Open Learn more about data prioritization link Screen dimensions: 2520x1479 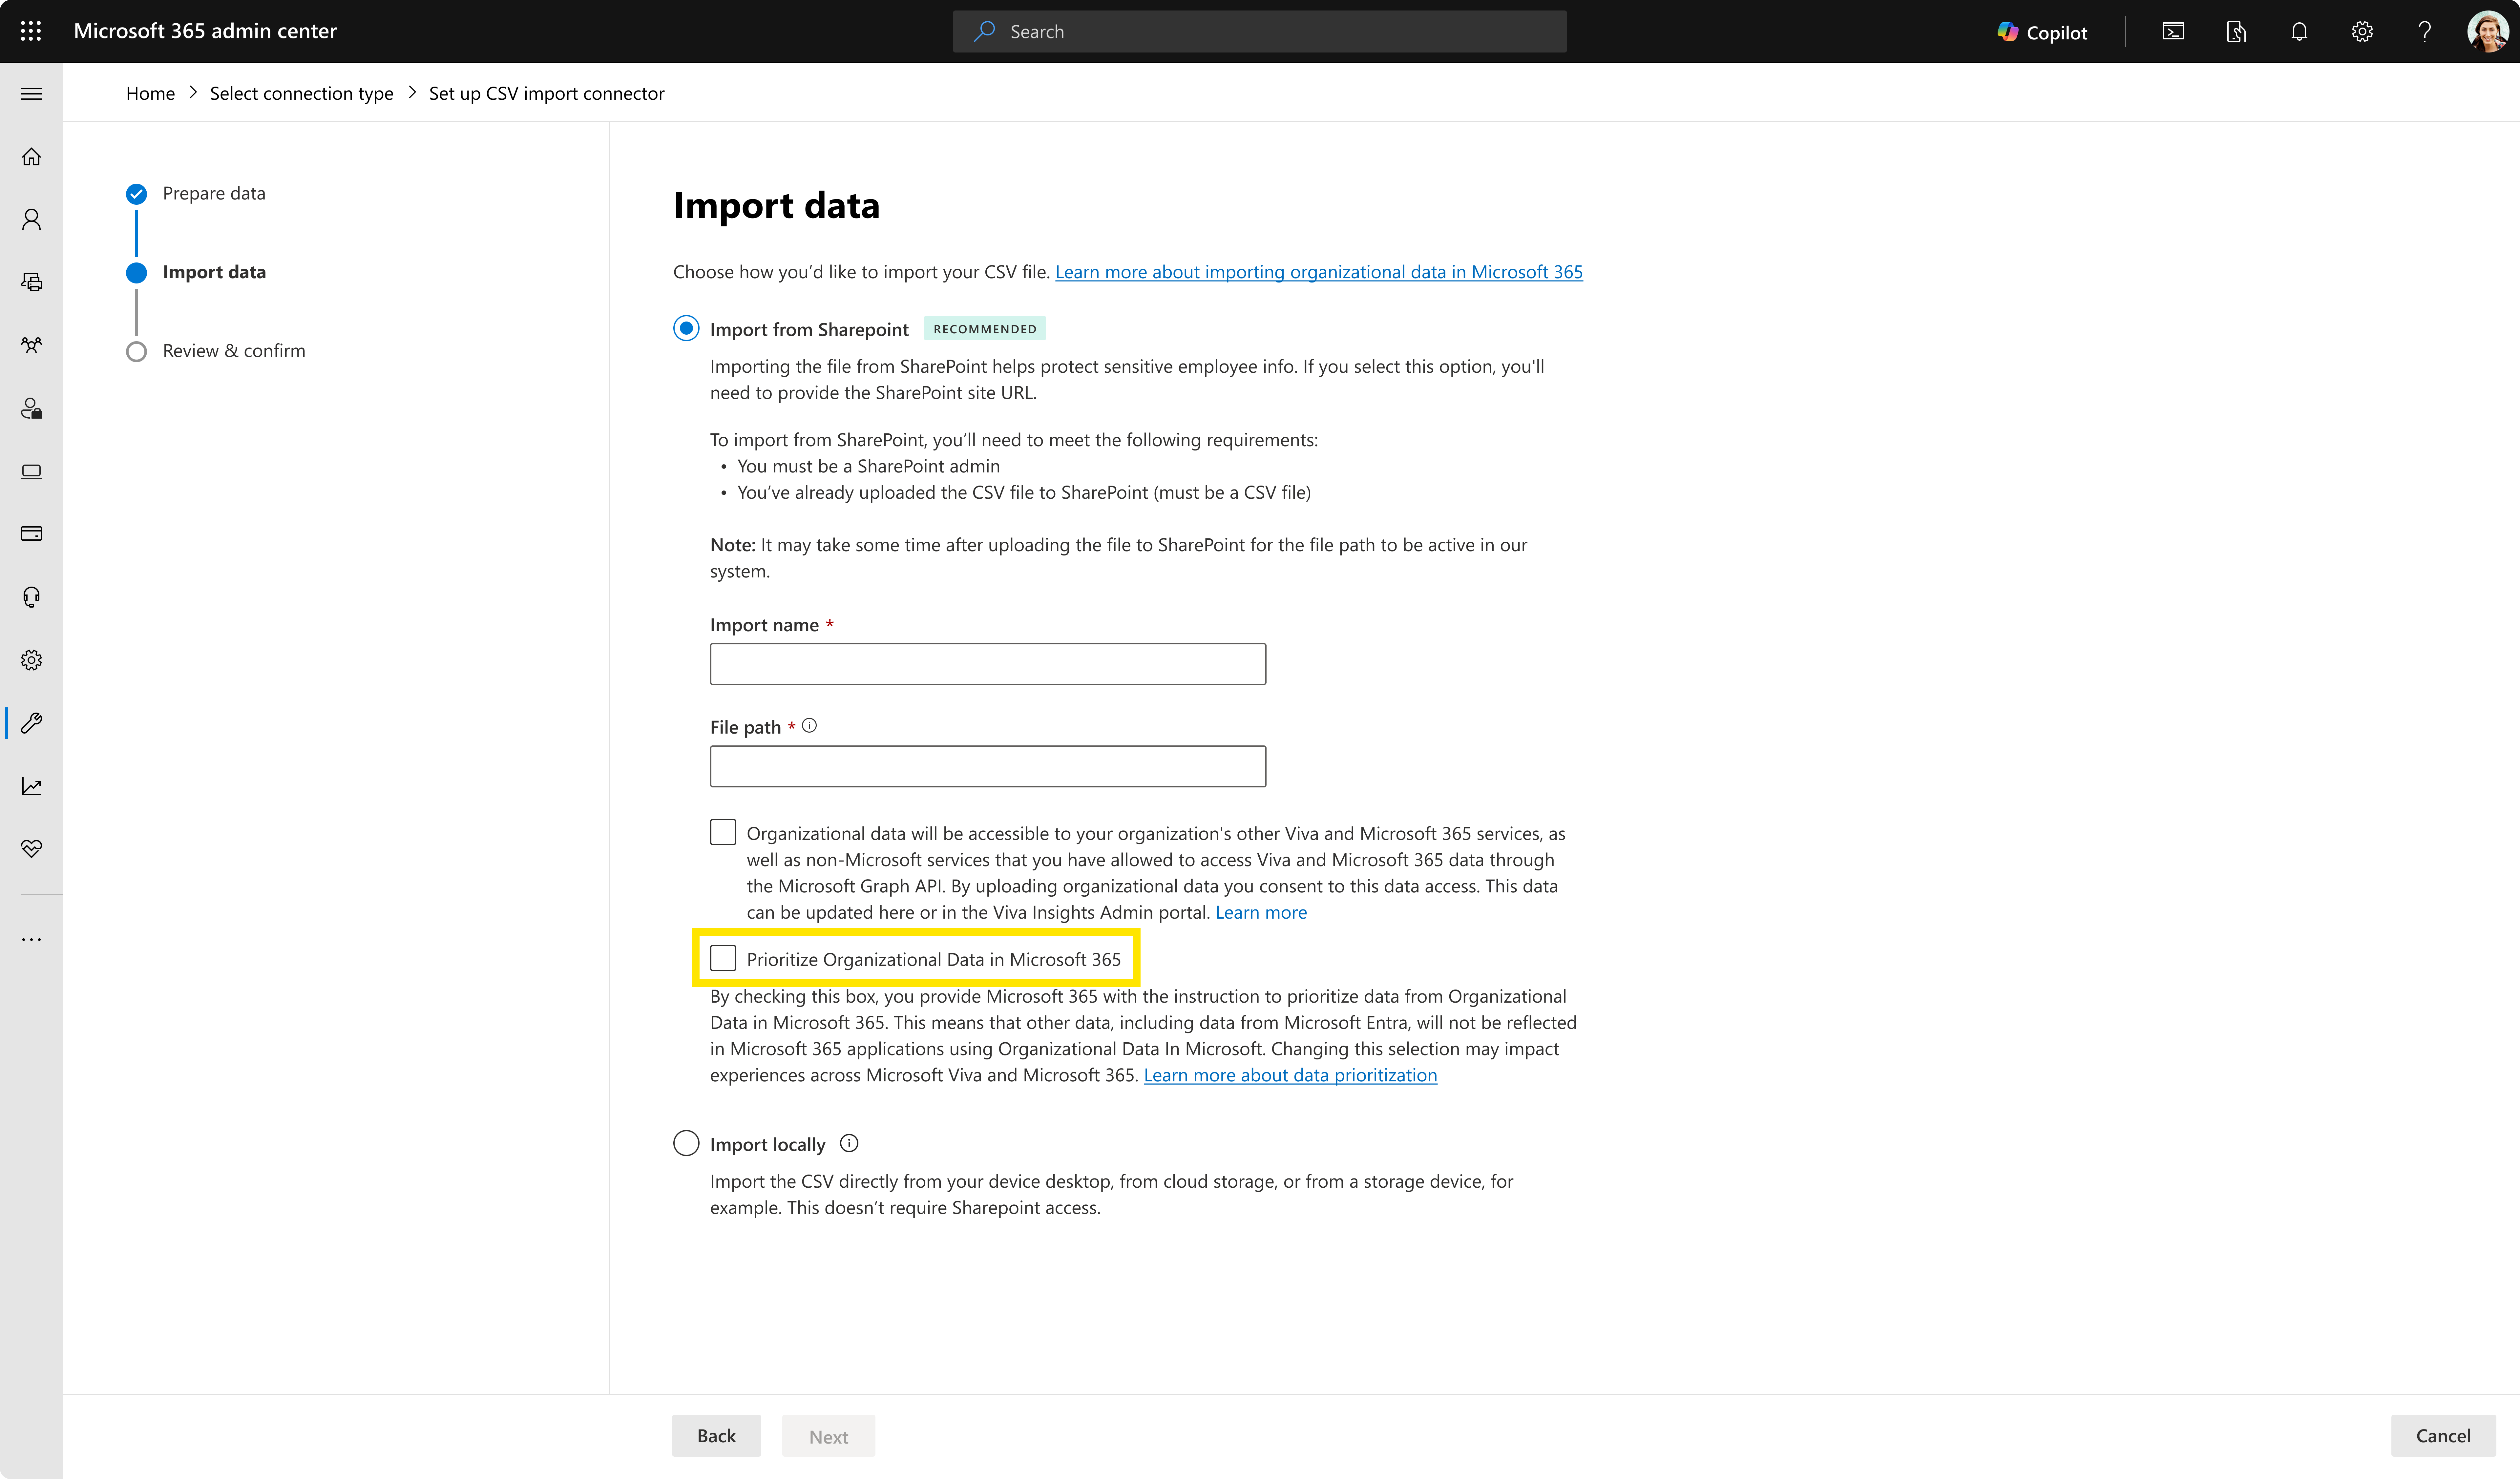pyautogui.click(x=1290, y=1075)
